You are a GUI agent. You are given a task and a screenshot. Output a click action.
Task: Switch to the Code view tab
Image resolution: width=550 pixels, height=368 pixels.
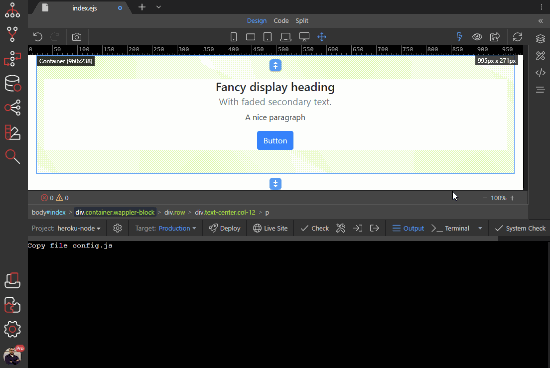pyautogui.click(x=281, y=21)
